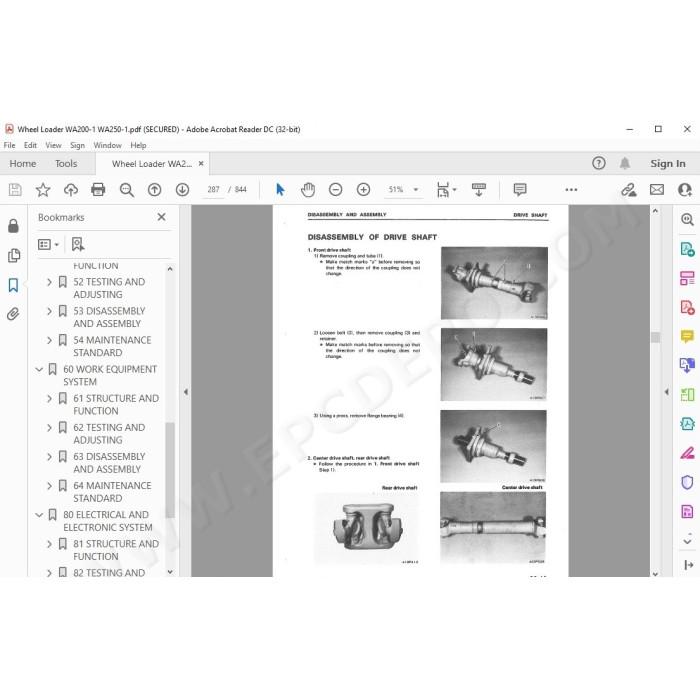Viewport: 700px width, 700px height.
Task: Expand right tools pane button
Action: [x=688, y=565]
